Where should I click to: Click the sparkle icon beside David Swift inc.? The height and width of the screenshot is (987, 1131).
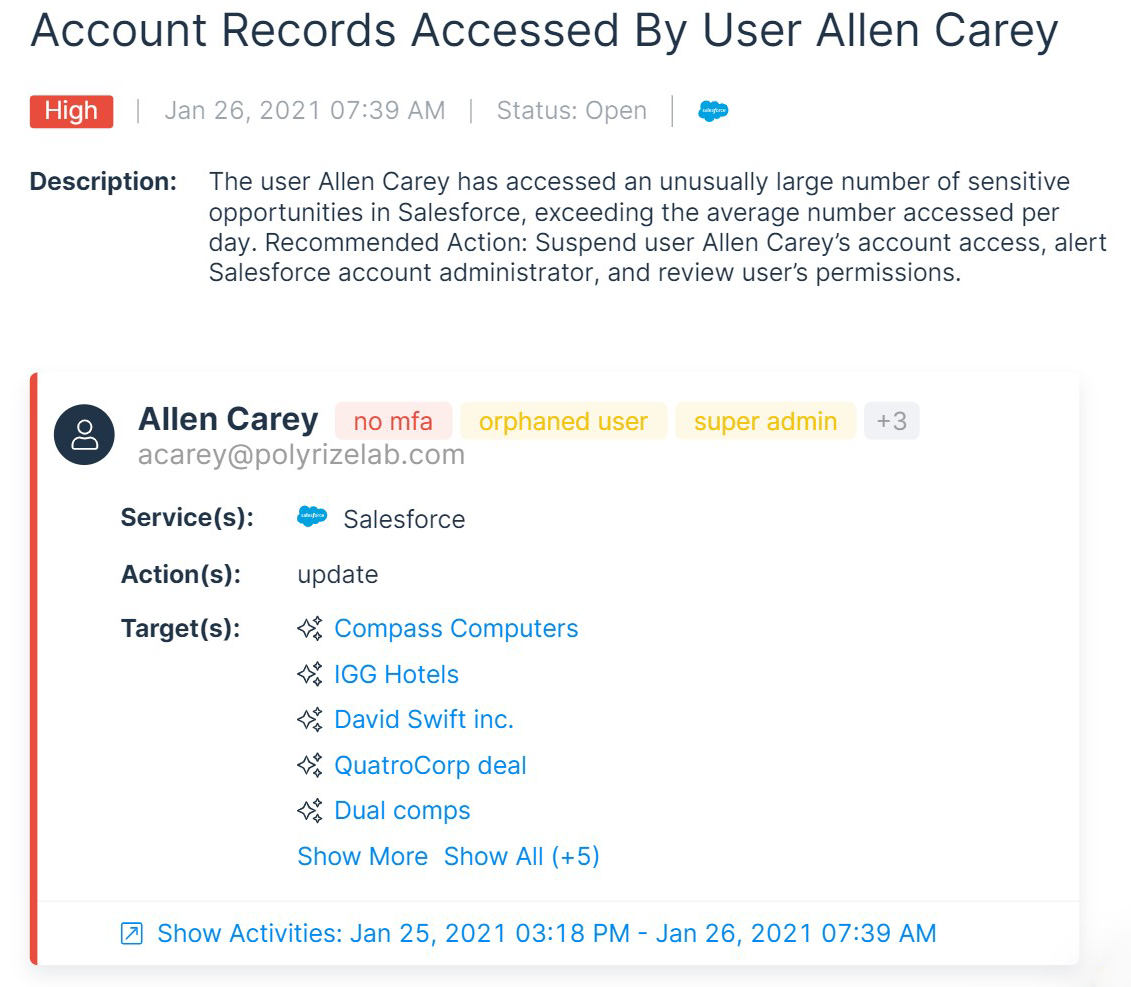point(309,719)
